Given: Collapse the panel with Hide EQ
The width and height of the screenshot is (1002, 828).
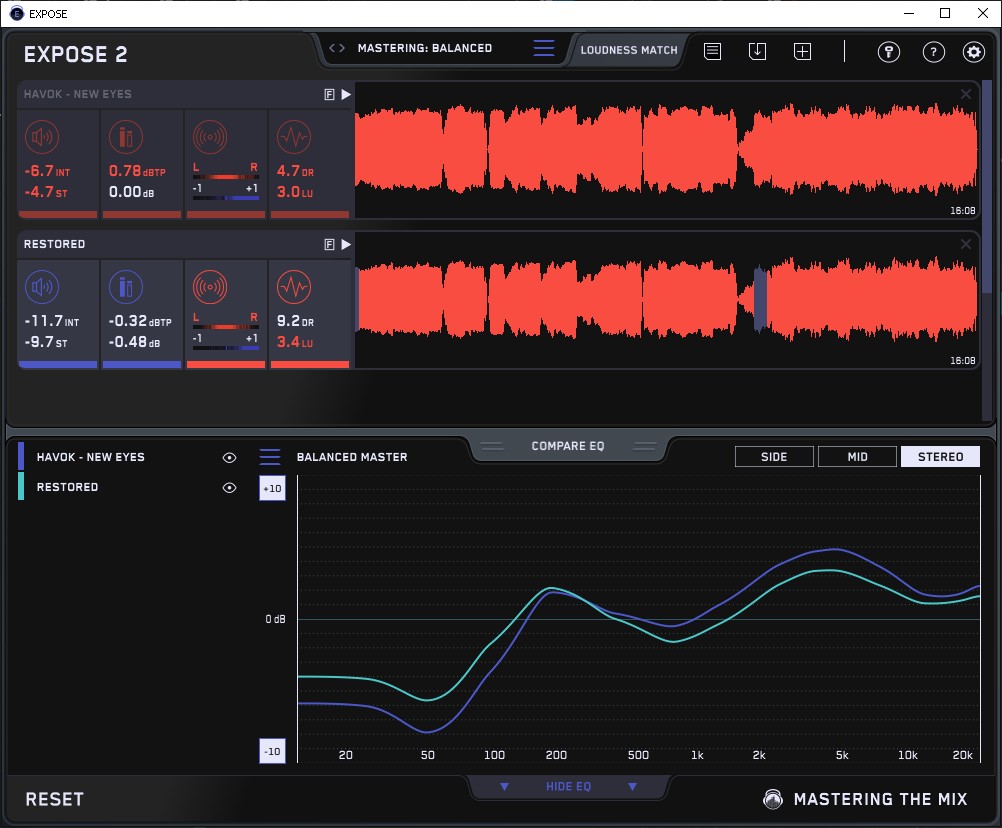Looking at the screenshot, I should tap(568, 787).
